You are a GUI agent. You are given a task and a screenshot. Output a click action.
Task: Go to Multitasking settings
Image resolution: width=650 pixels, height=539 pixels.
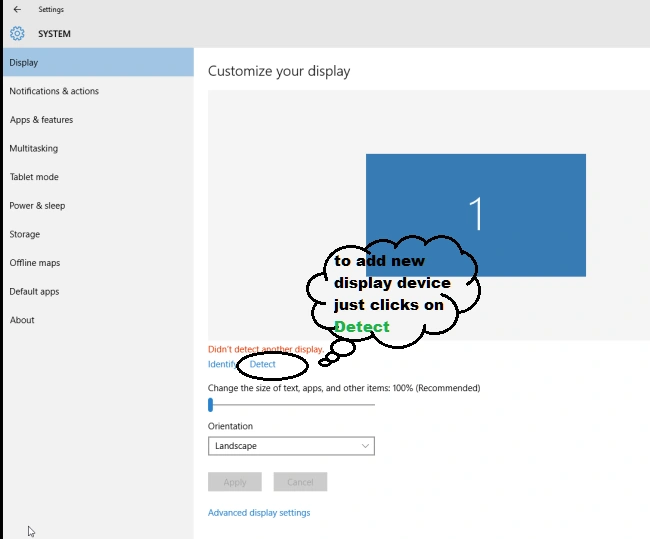98,148
